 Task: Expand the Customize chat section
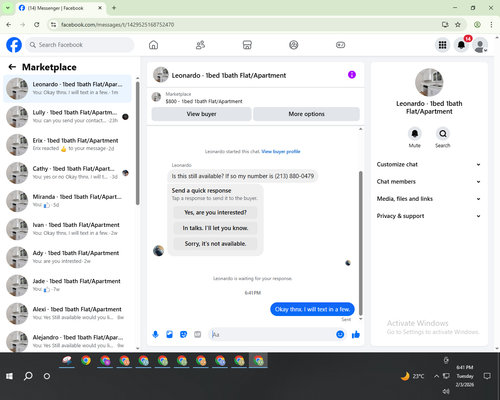429,164
